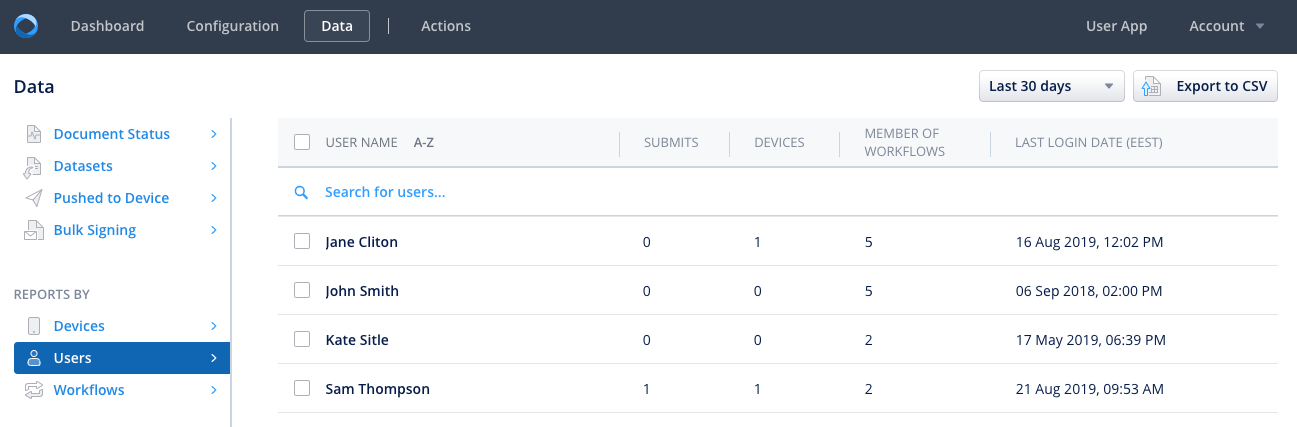The height and width of the screenshot is (427, 1297).
Task: Click the Bulk Signing sidebar icon
Action: pyautogui.click(x=34, y=230)
